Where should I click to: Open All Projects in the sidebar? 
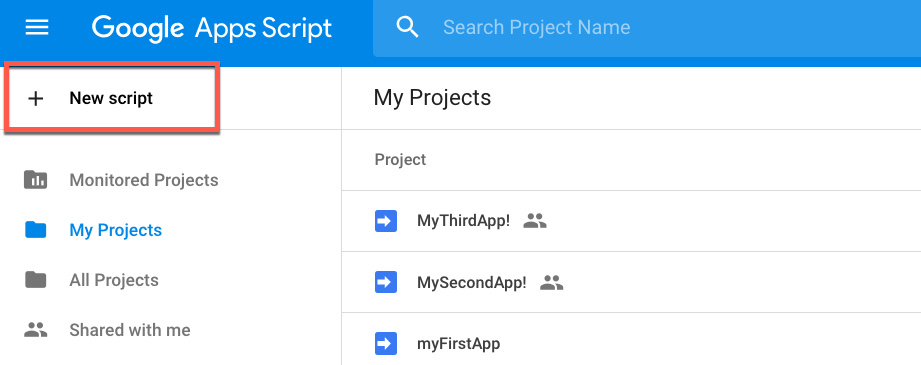pyautogui.click(x=114, y=280)
